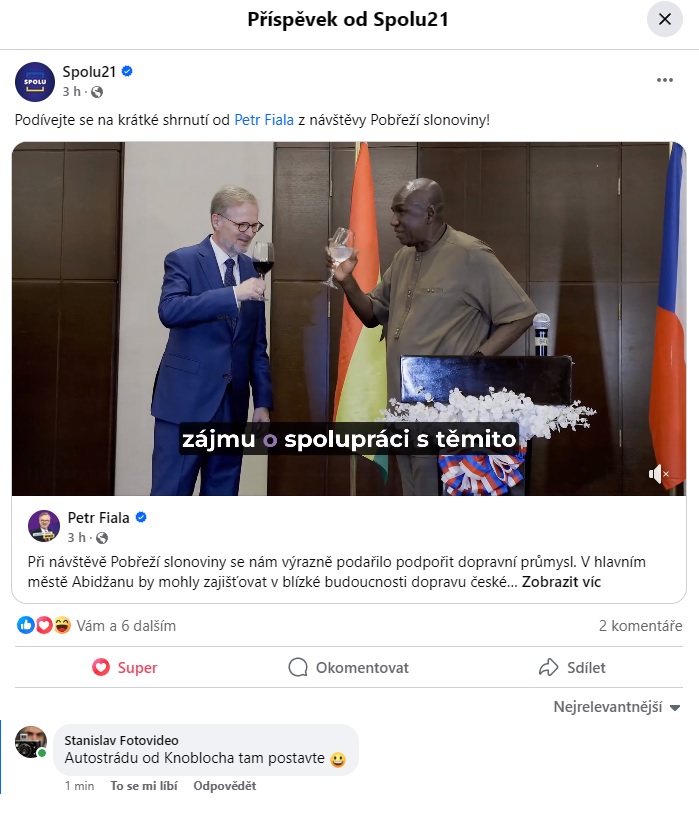
Task: Click the Spolu21 page profile picture
Action: 35,82
